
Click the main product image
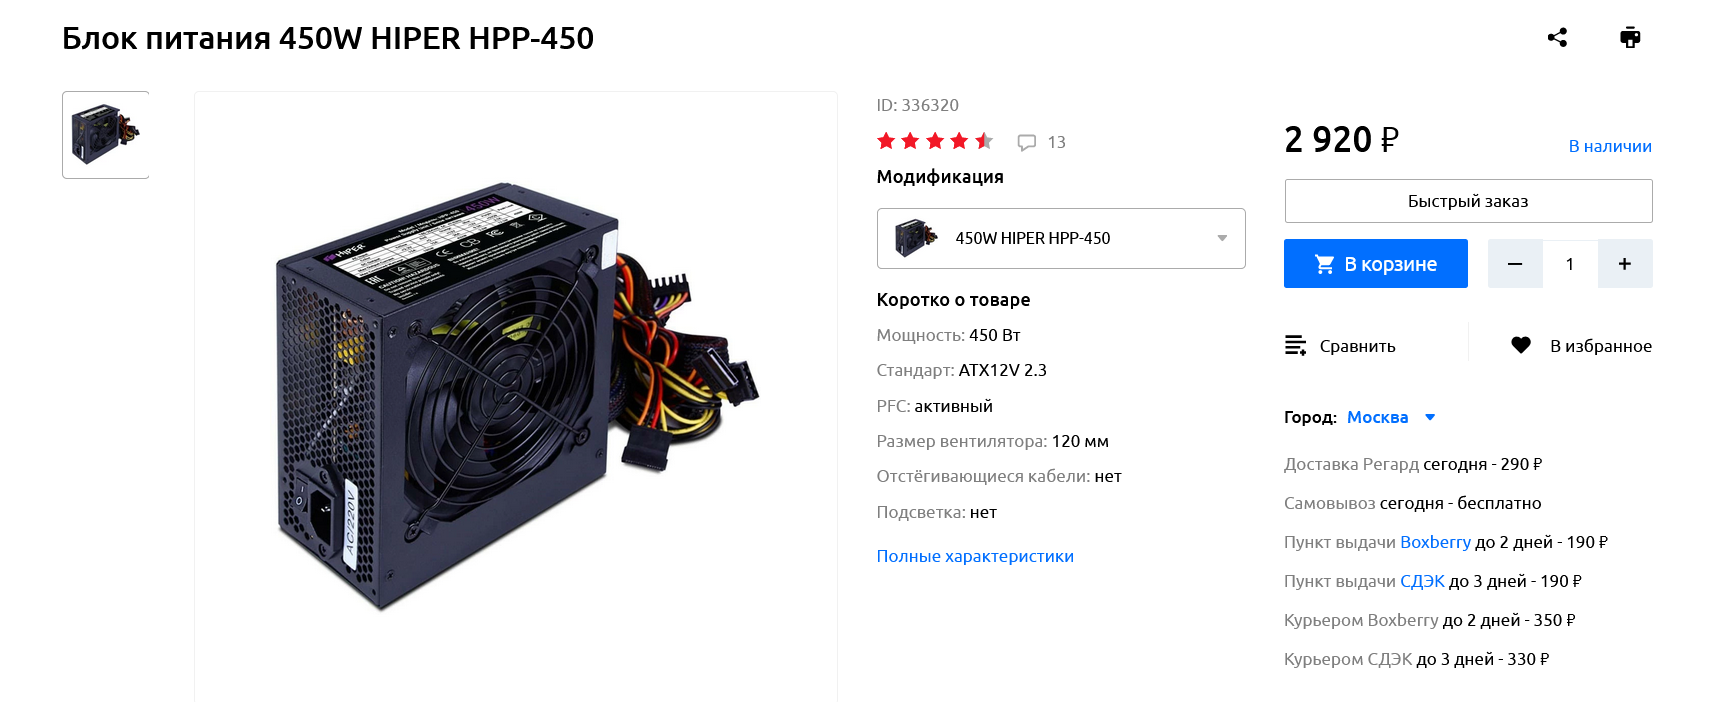tap(516, 396)
